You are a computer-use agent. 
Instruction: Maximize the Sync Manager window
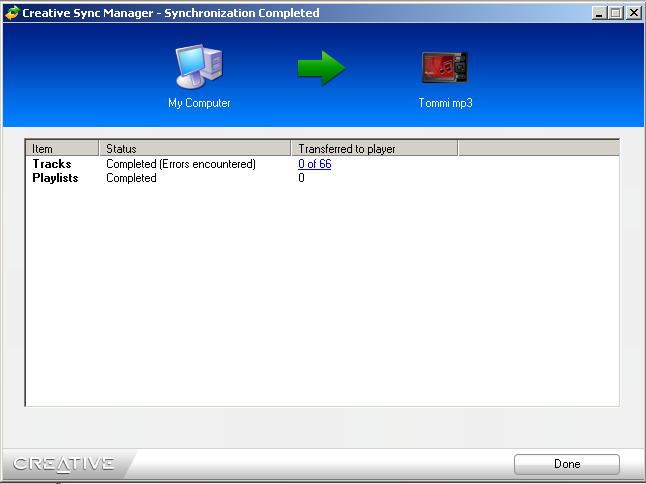[616, 13]
